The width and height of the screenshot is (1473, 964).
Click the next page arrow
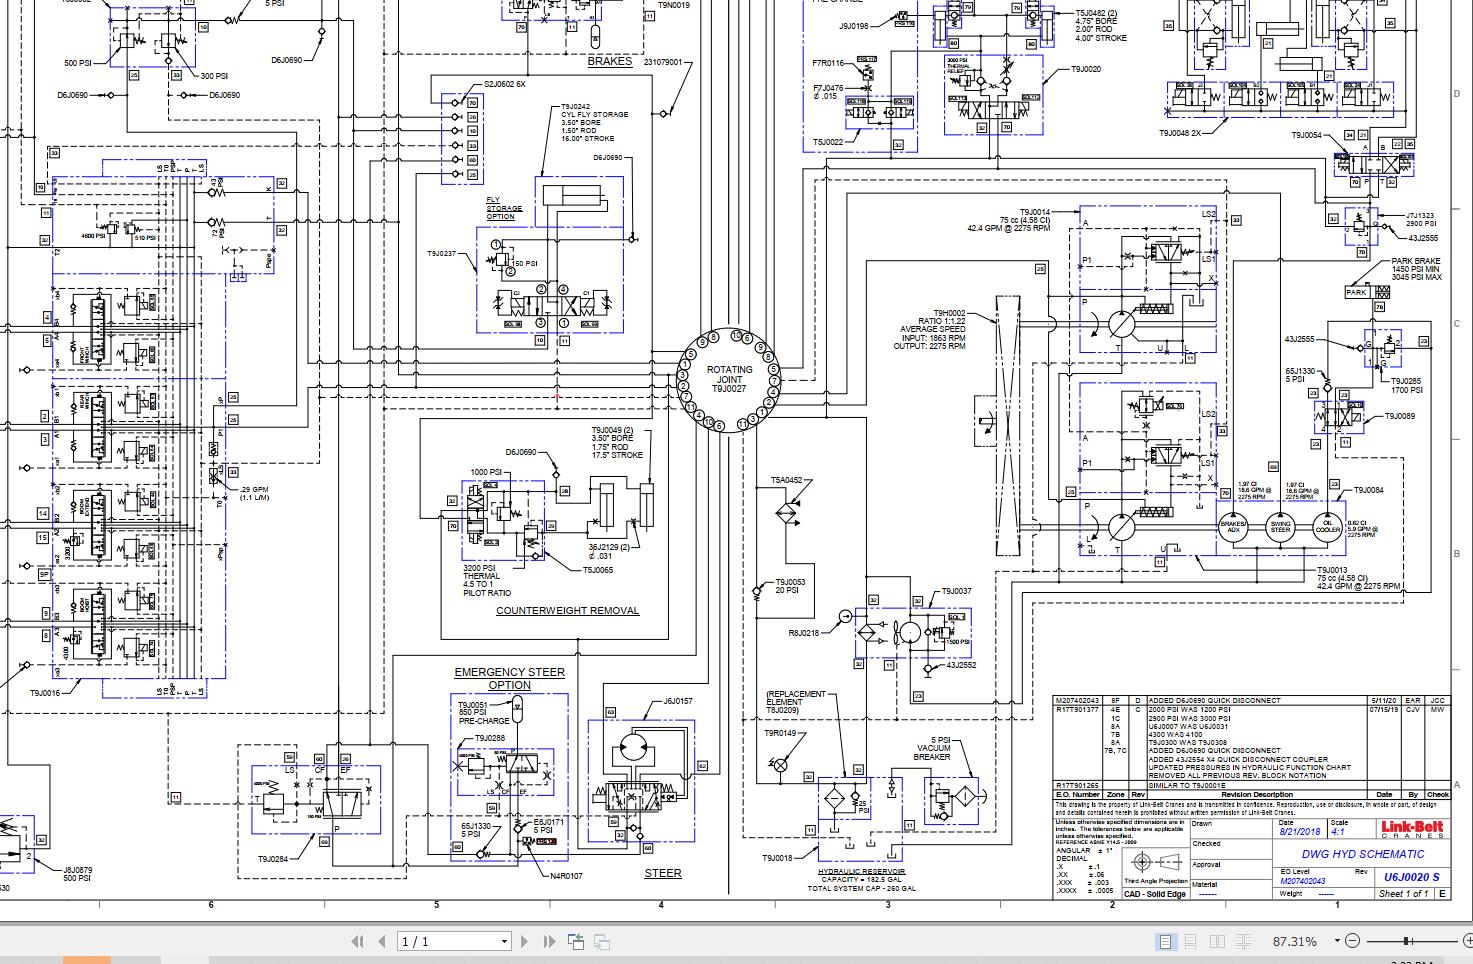(x=524, y=941)
